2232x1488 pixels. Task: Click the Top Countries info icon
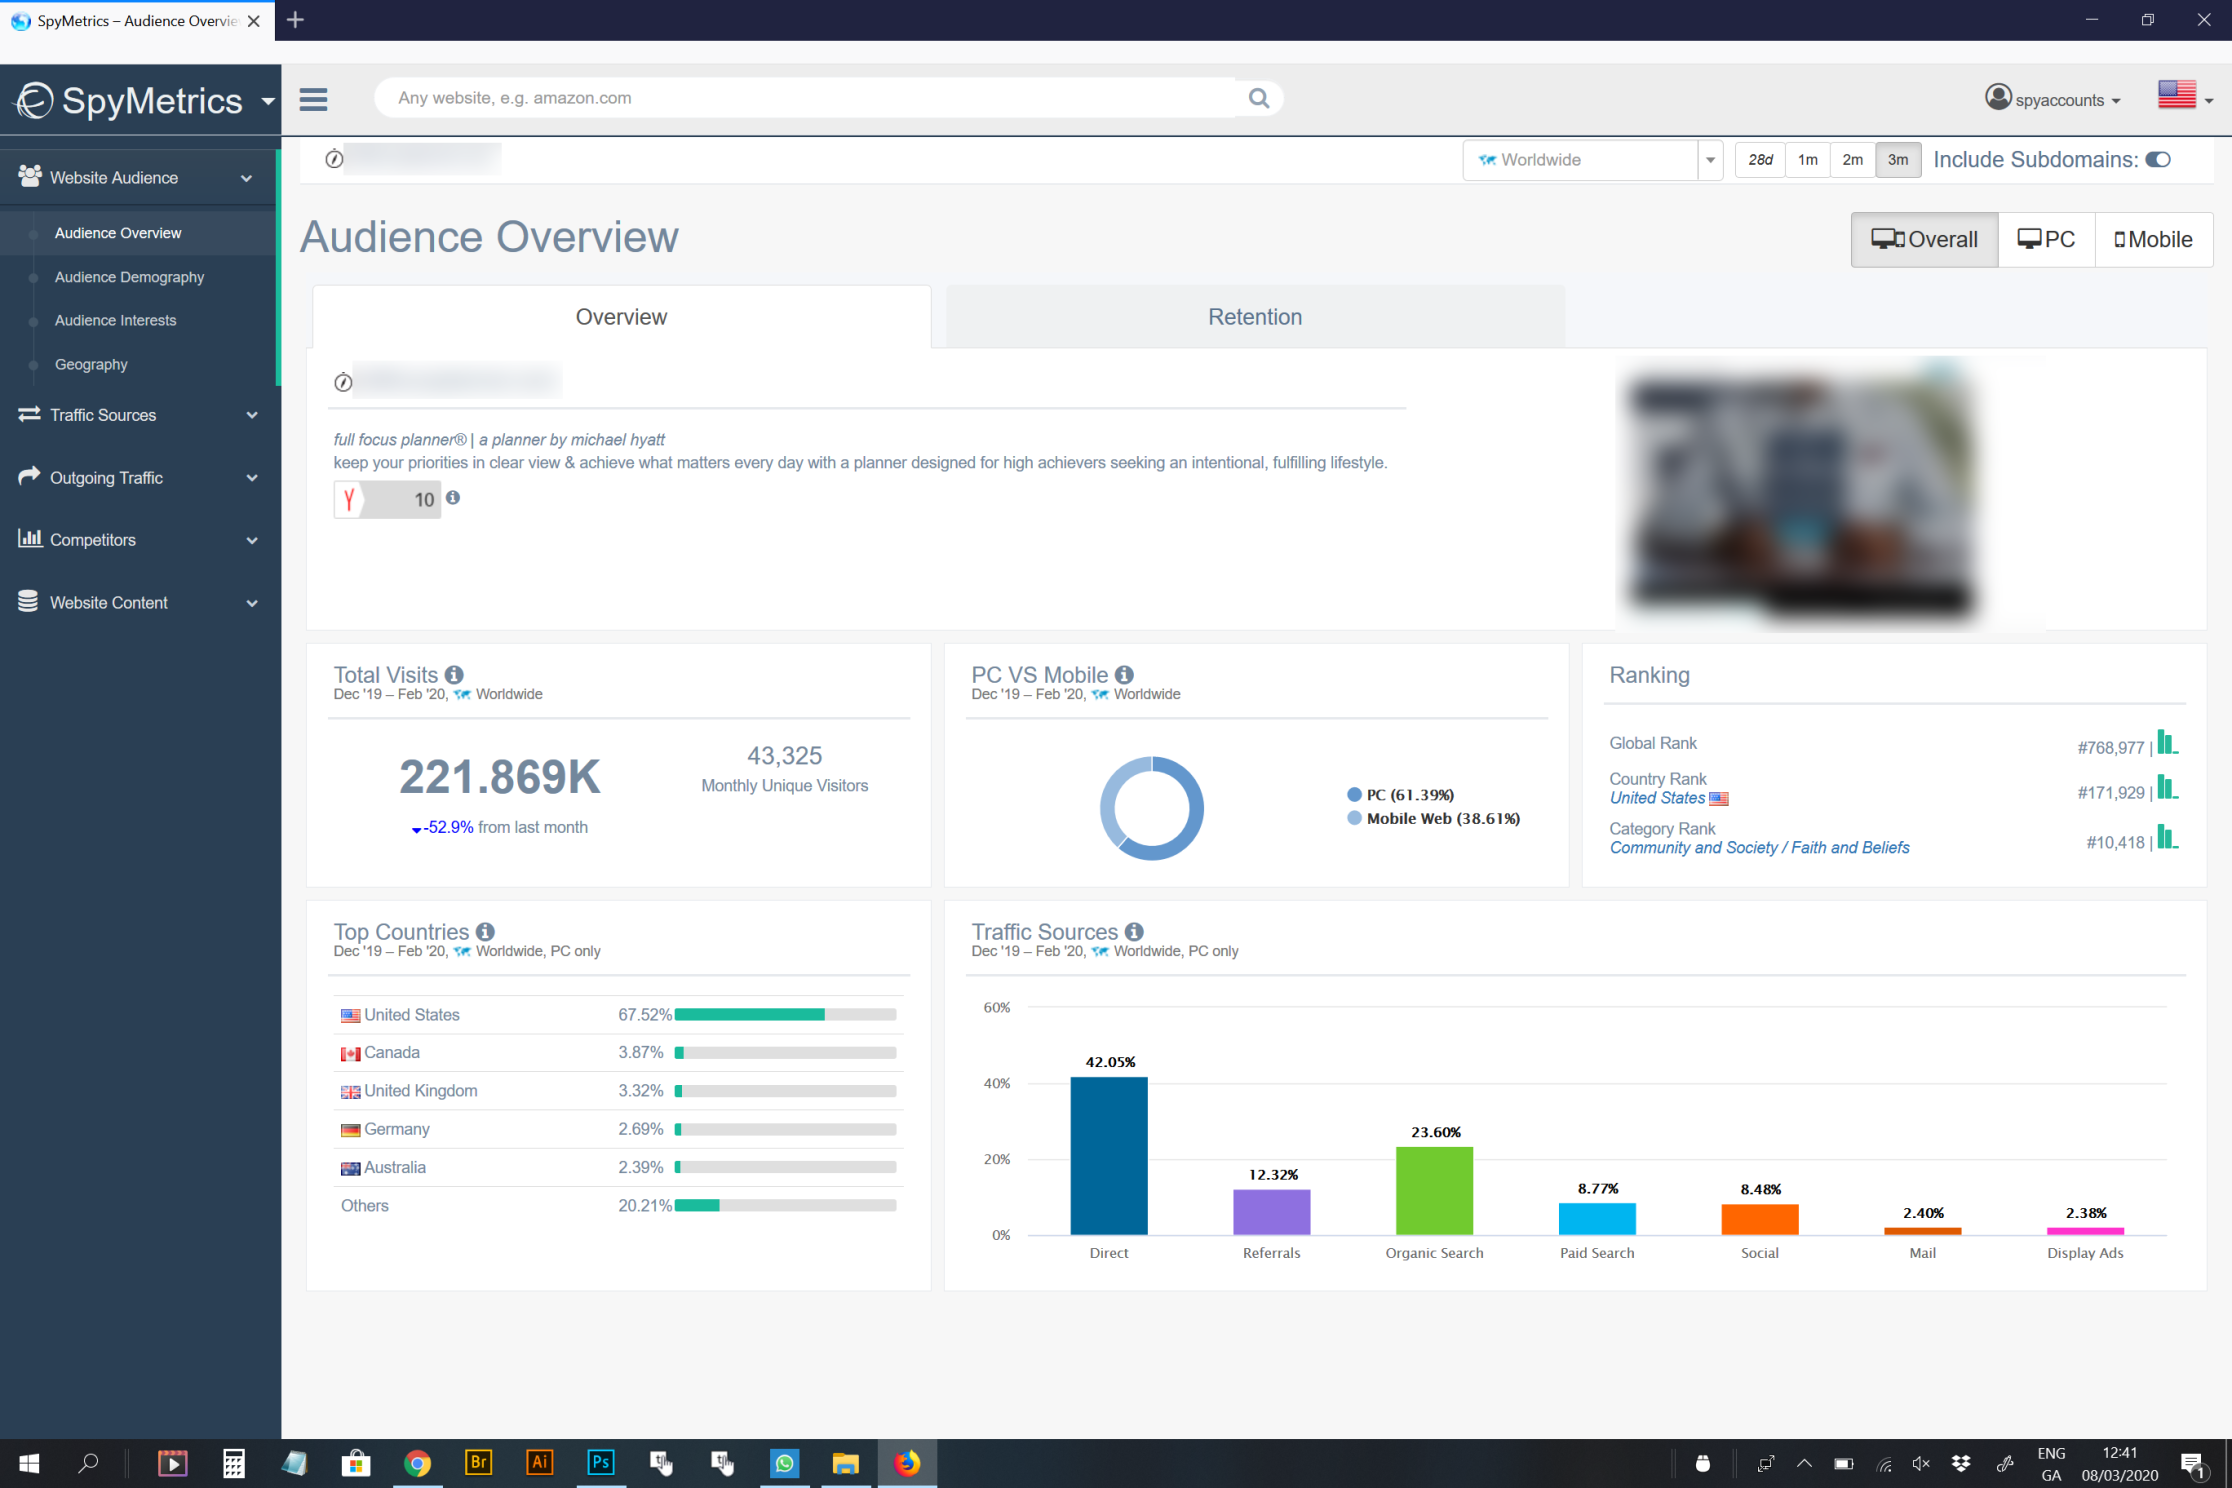[x=485, y=932]
